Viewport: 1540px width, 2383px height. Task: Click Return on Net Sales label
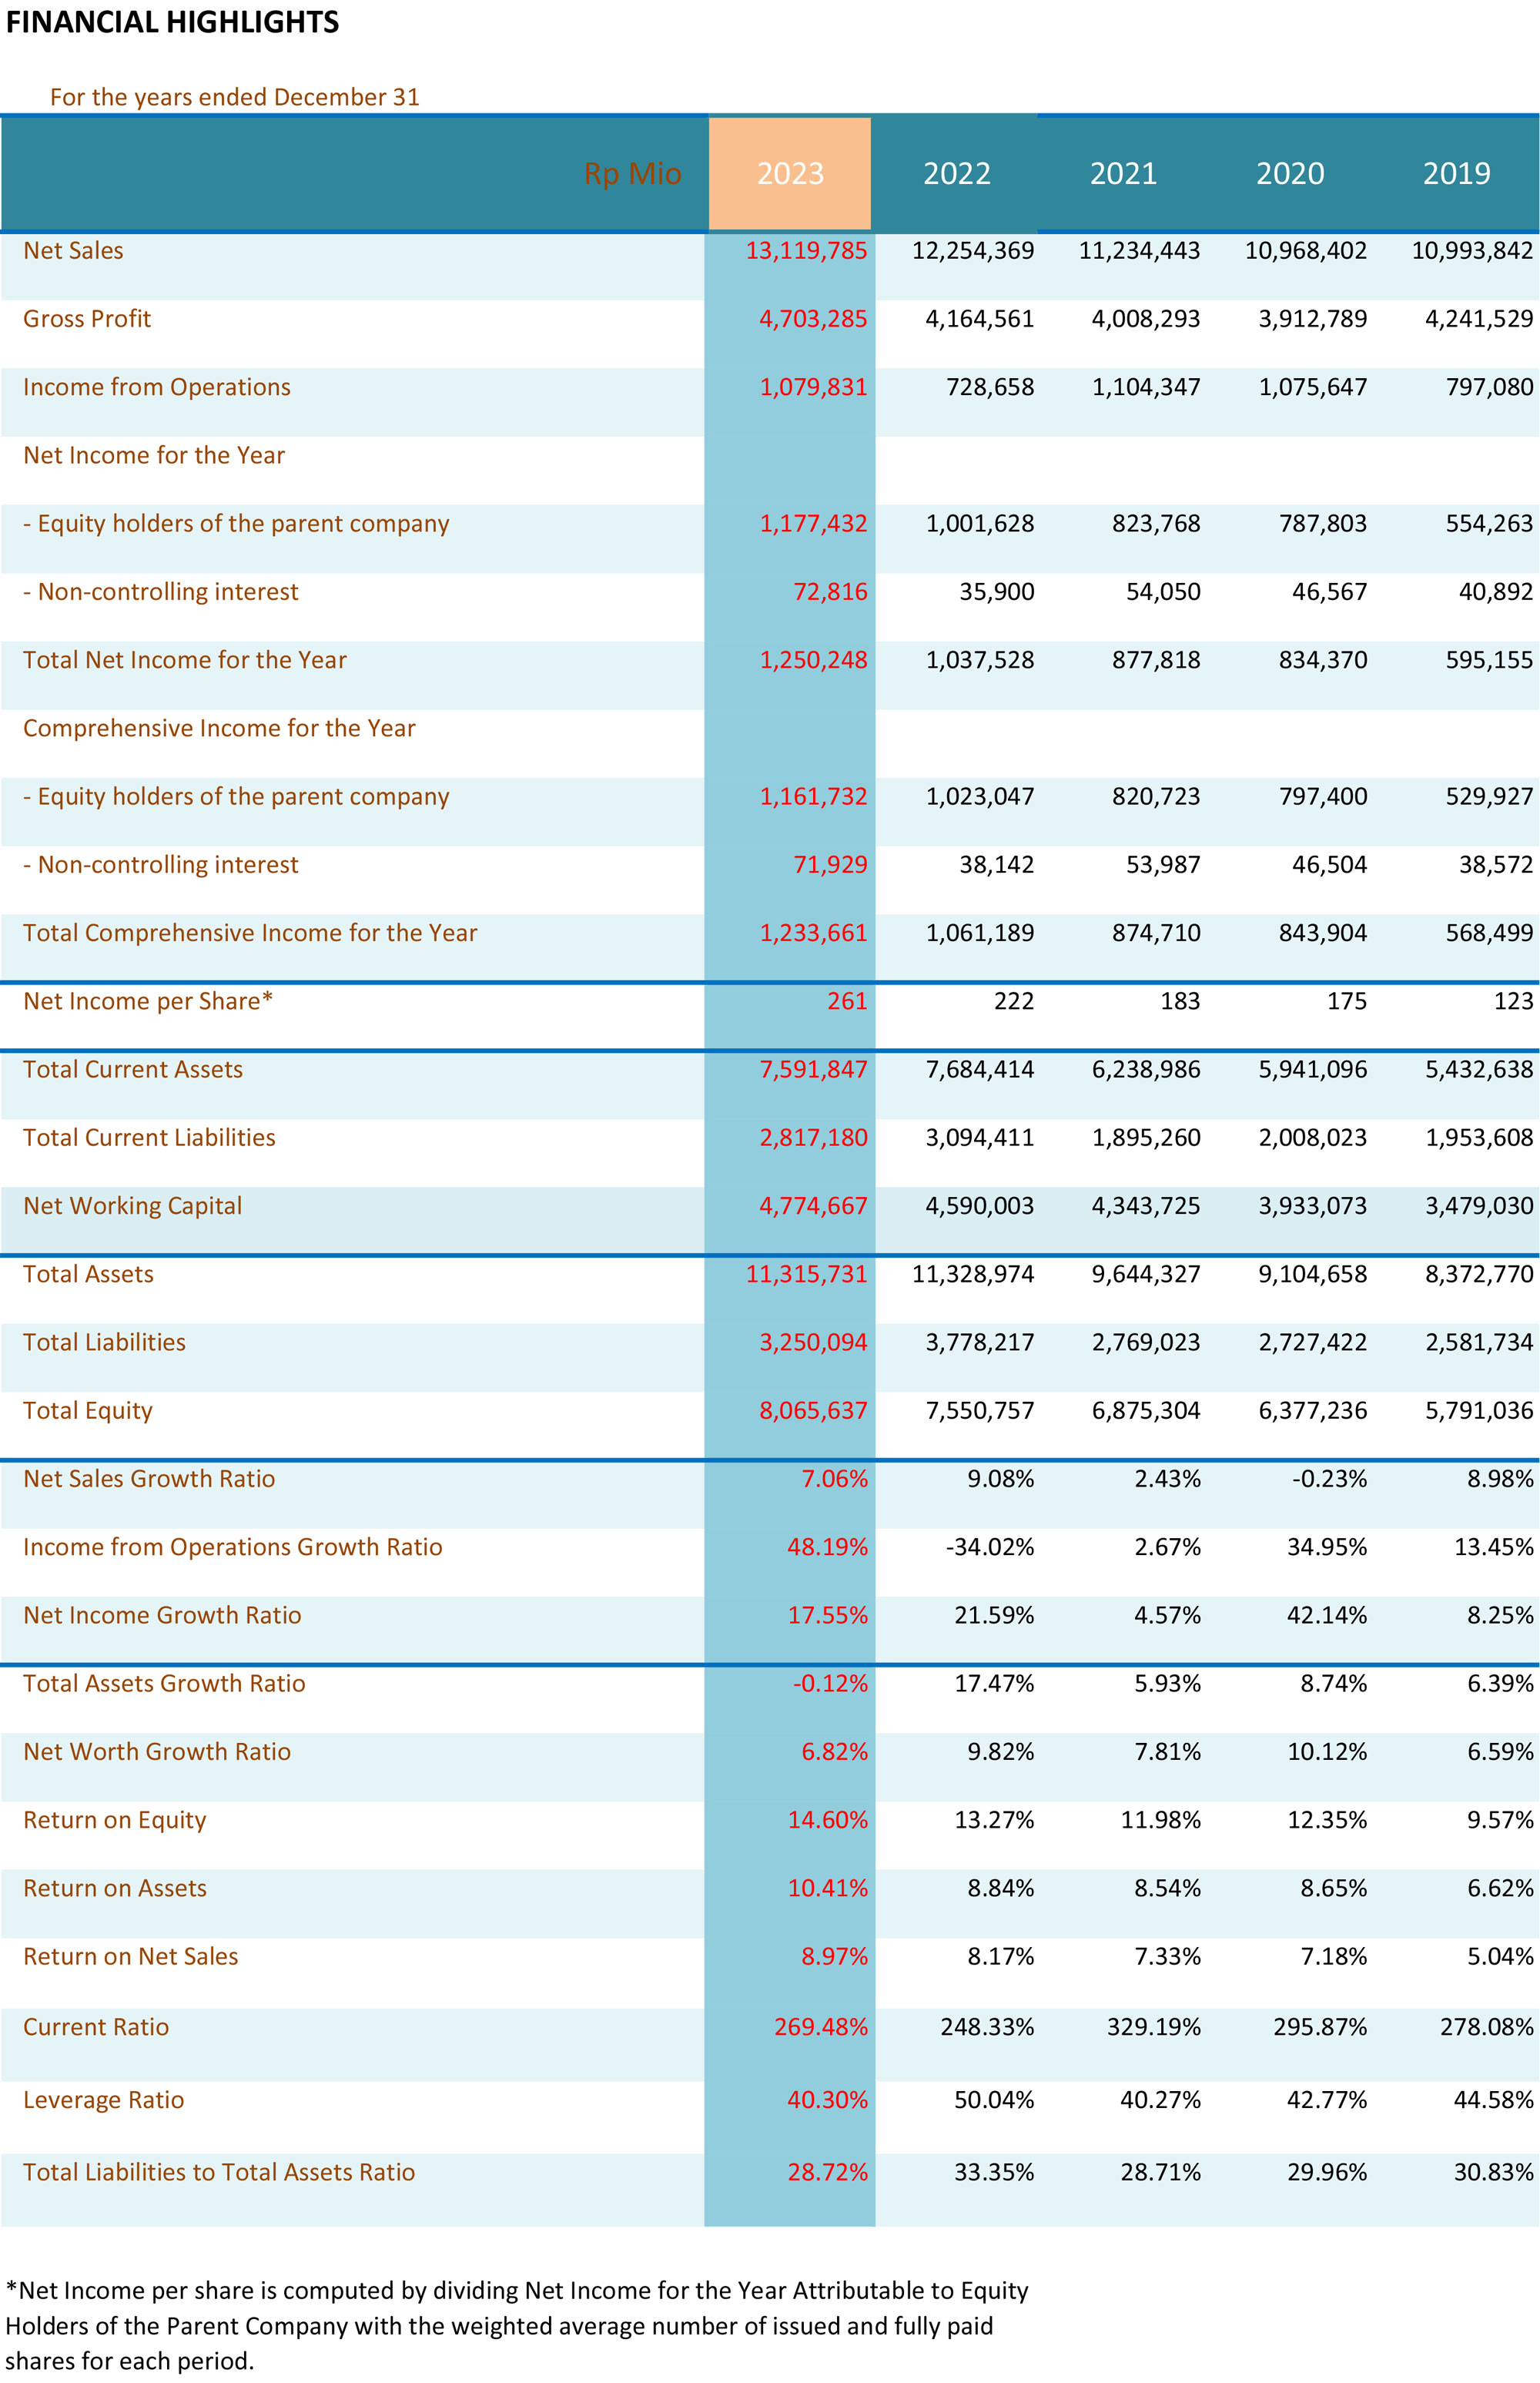(x=131, y=1956)
